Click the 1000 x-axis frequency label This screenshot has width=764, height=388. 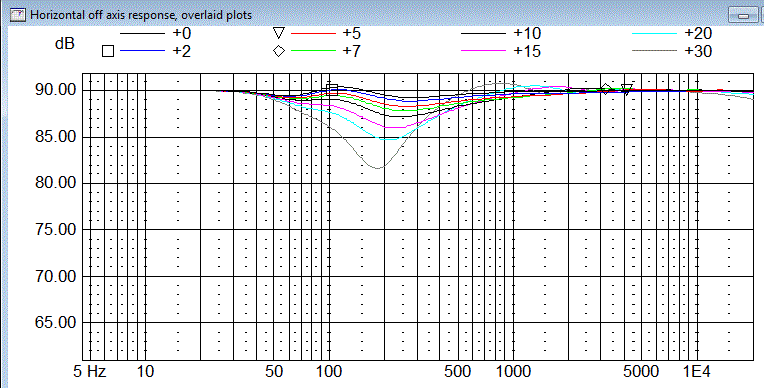(x=513, y=372)
